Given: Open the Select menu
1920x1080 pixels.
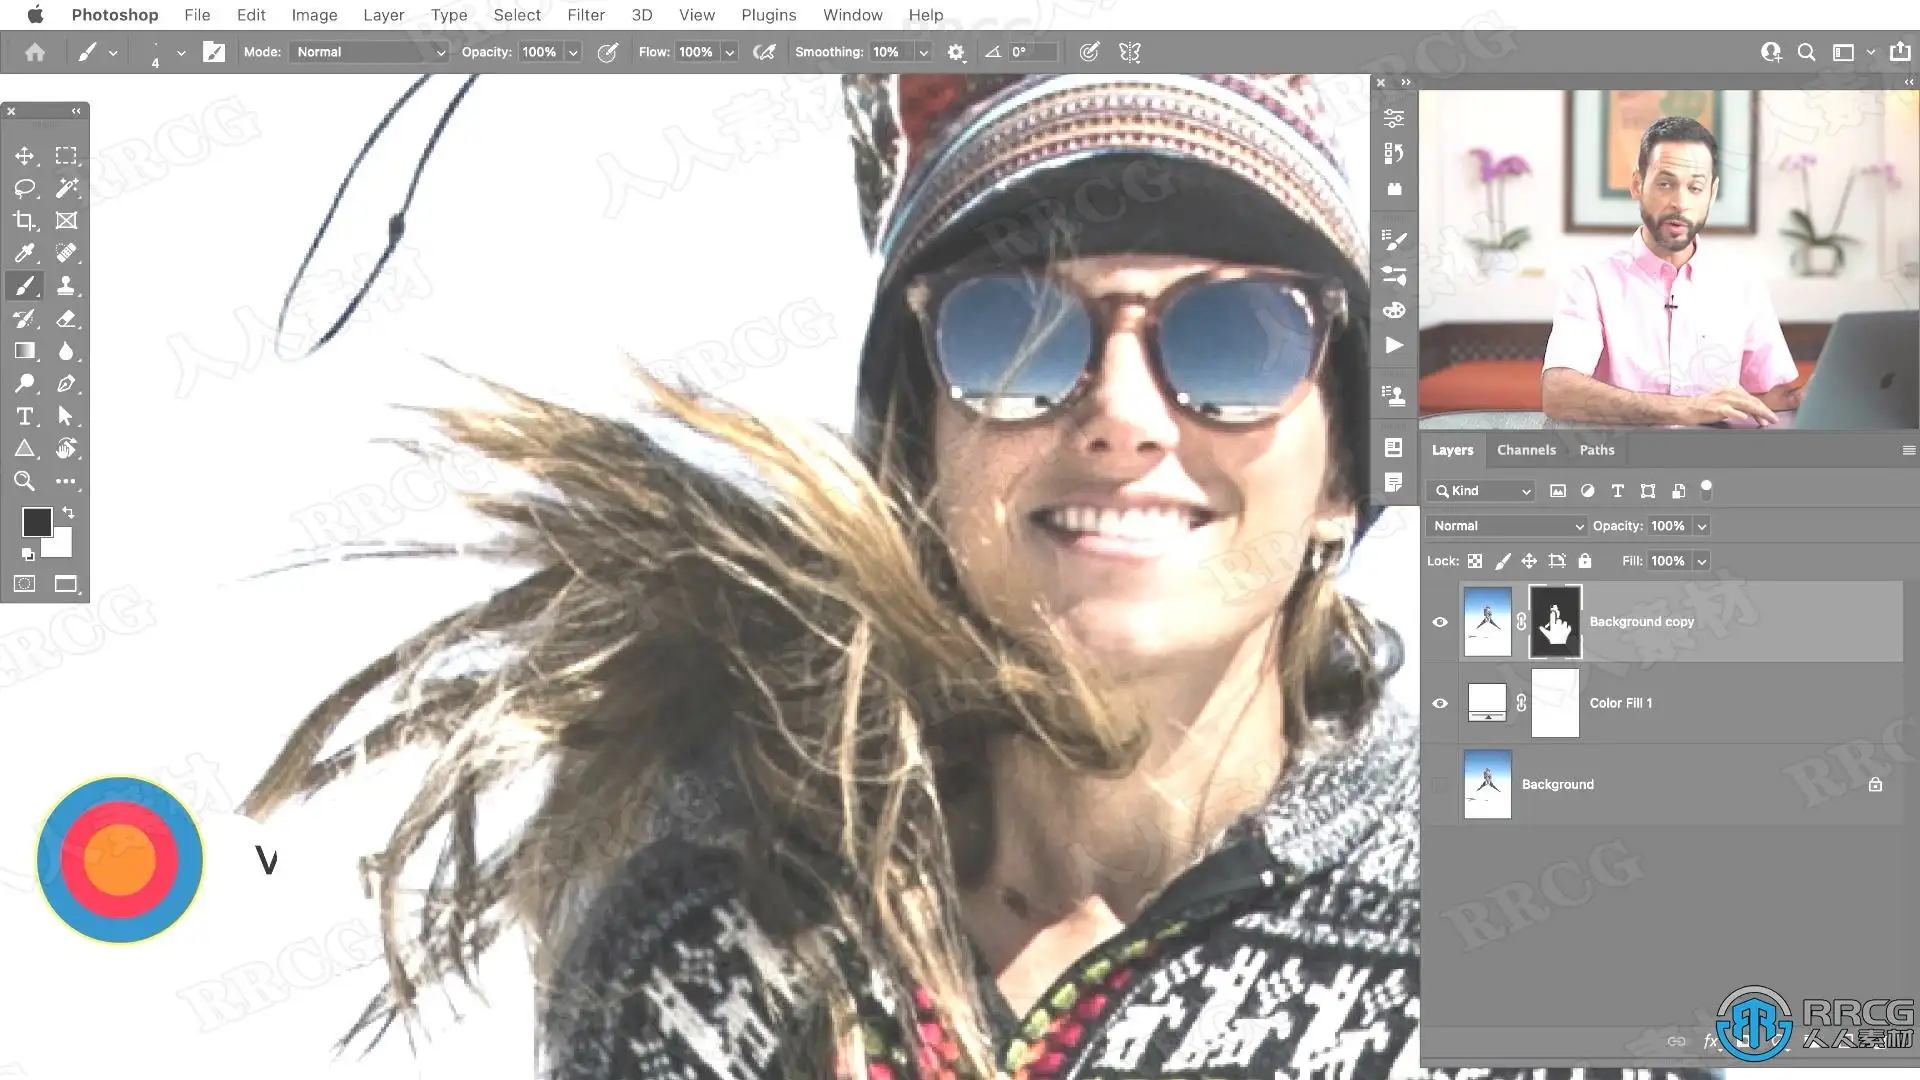Looking at the screenshot, I should coord(517,15).
